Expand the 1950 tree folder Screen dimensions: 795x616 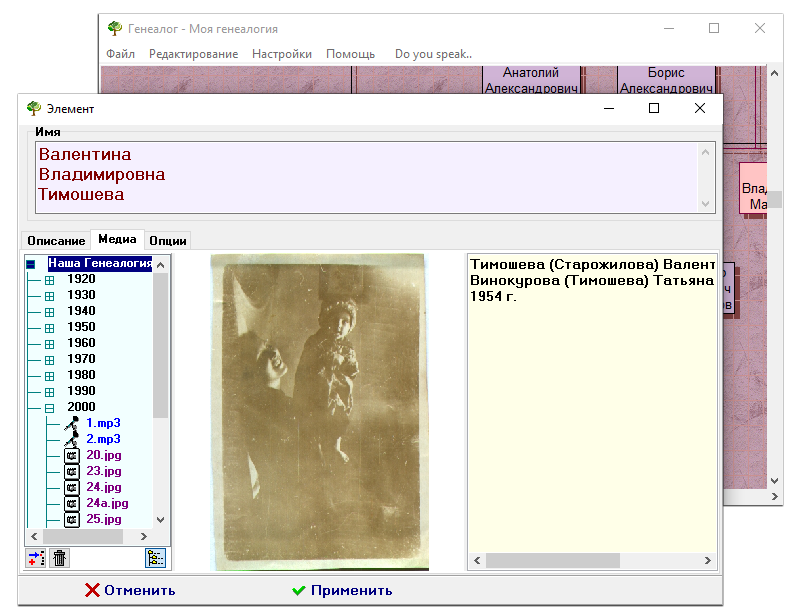(49, 327)
